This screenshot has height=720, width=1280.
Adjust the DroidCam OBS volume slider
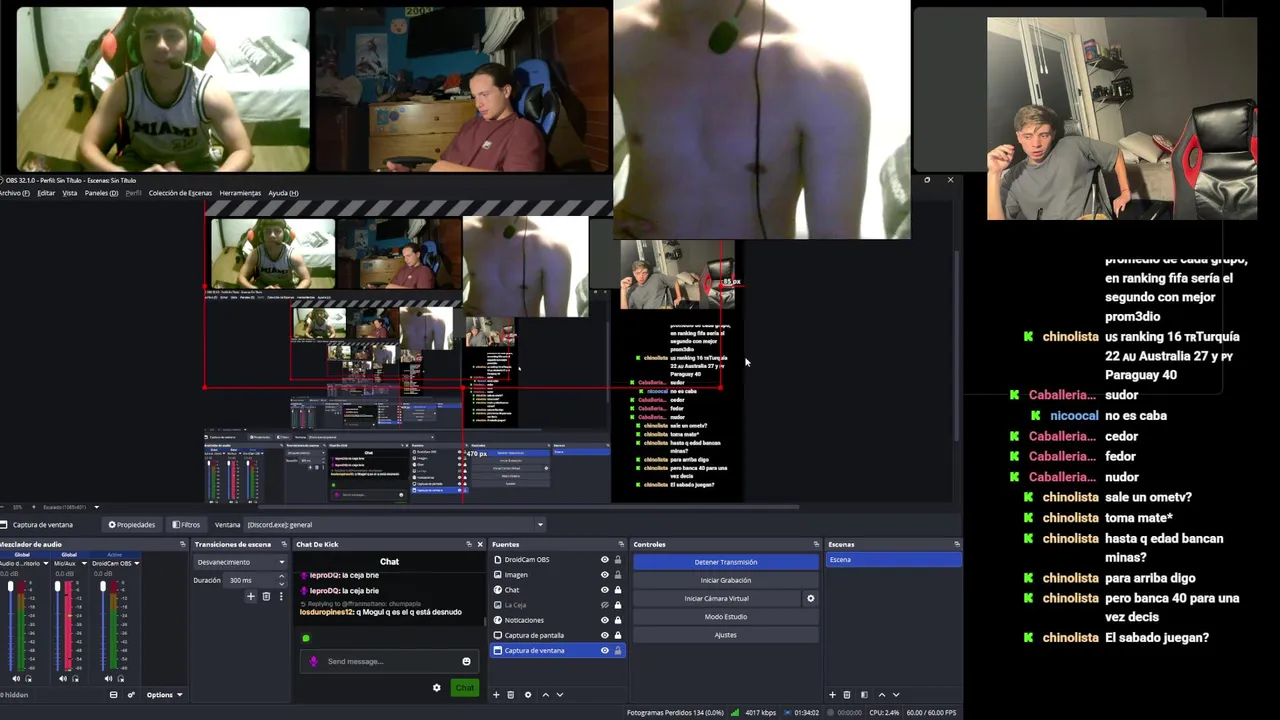[x=103, y=626]
